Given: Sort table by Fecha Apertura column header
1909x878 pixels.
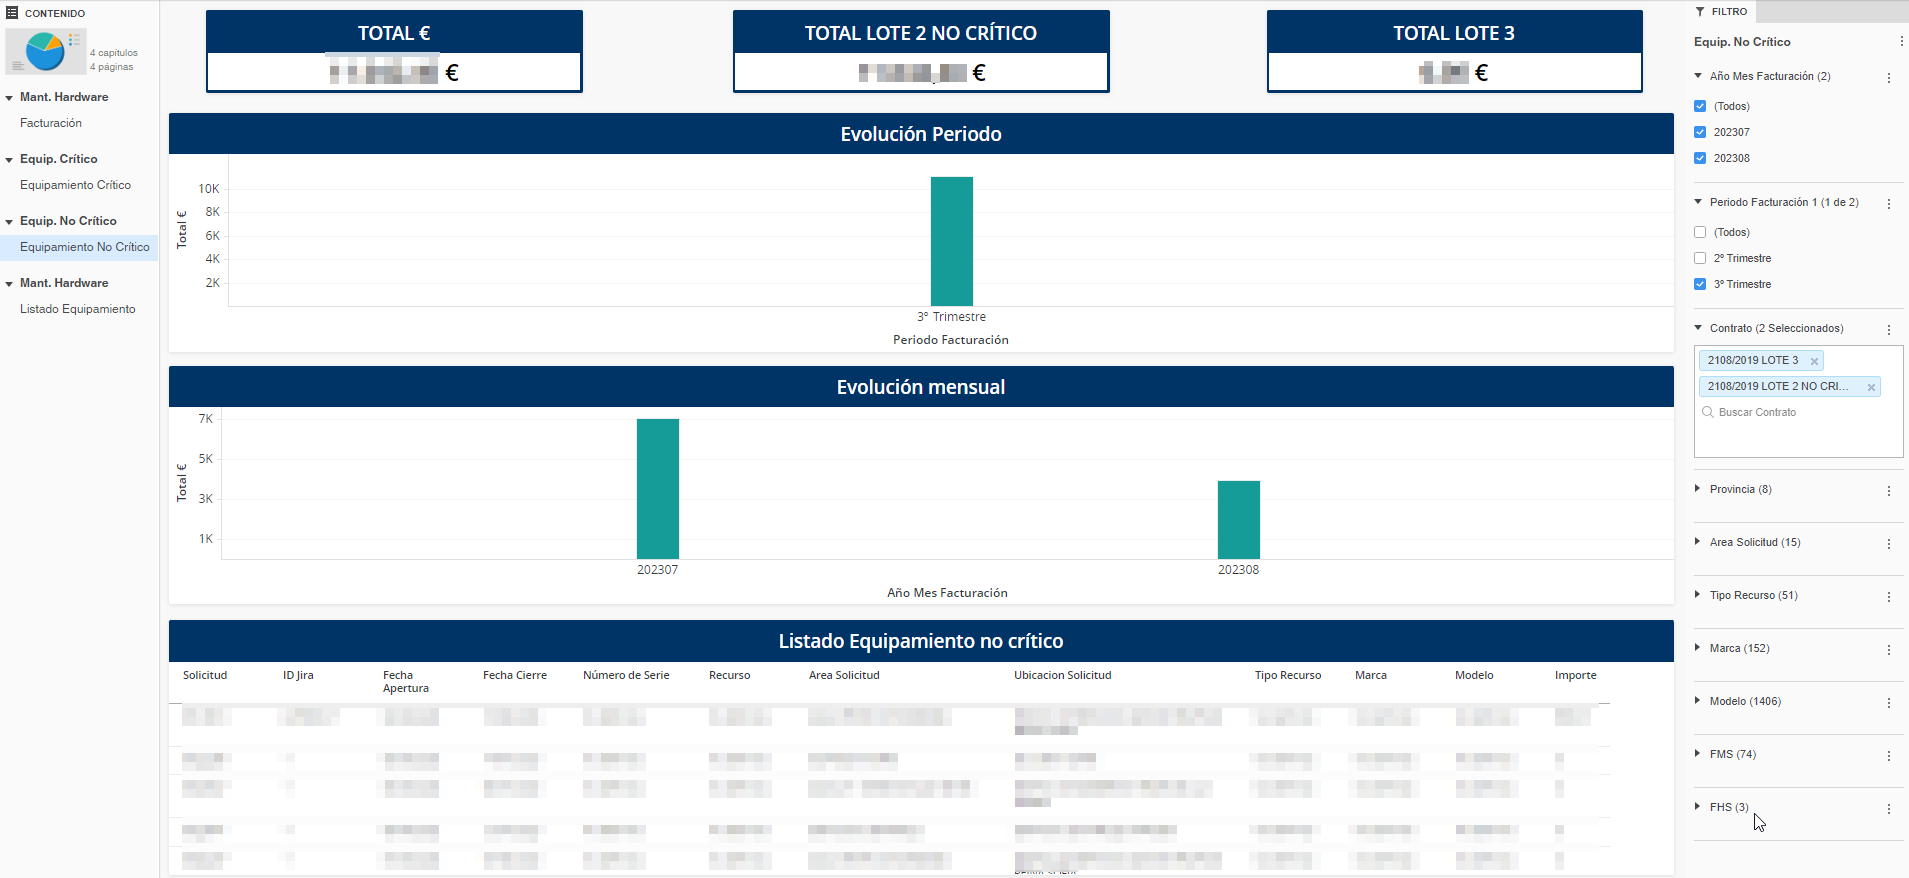Looking at the screenshot, I should (406, 682).
